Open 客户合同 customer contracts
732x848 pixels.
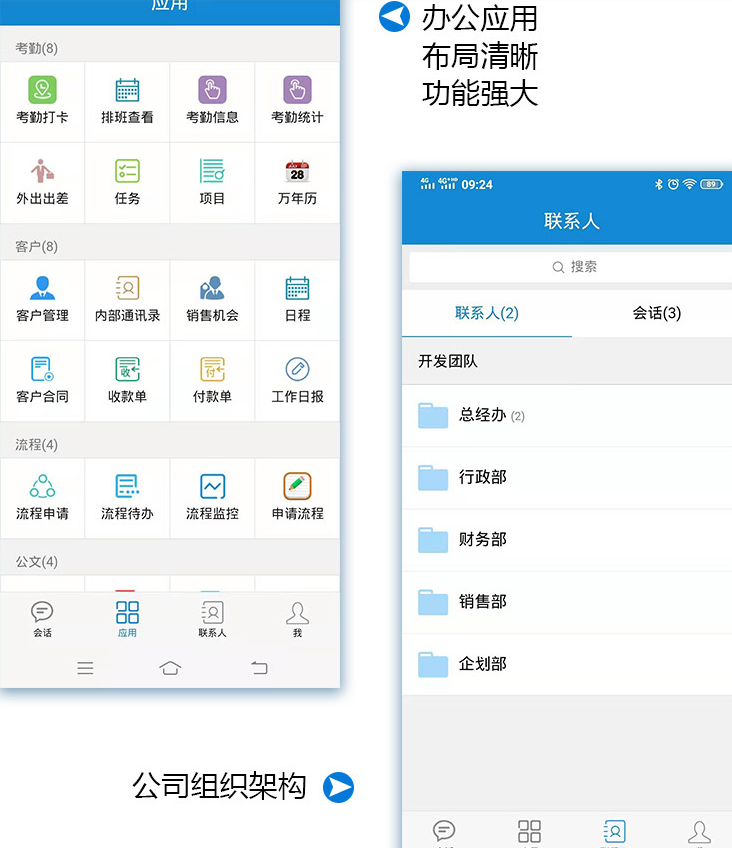[42, 381]
